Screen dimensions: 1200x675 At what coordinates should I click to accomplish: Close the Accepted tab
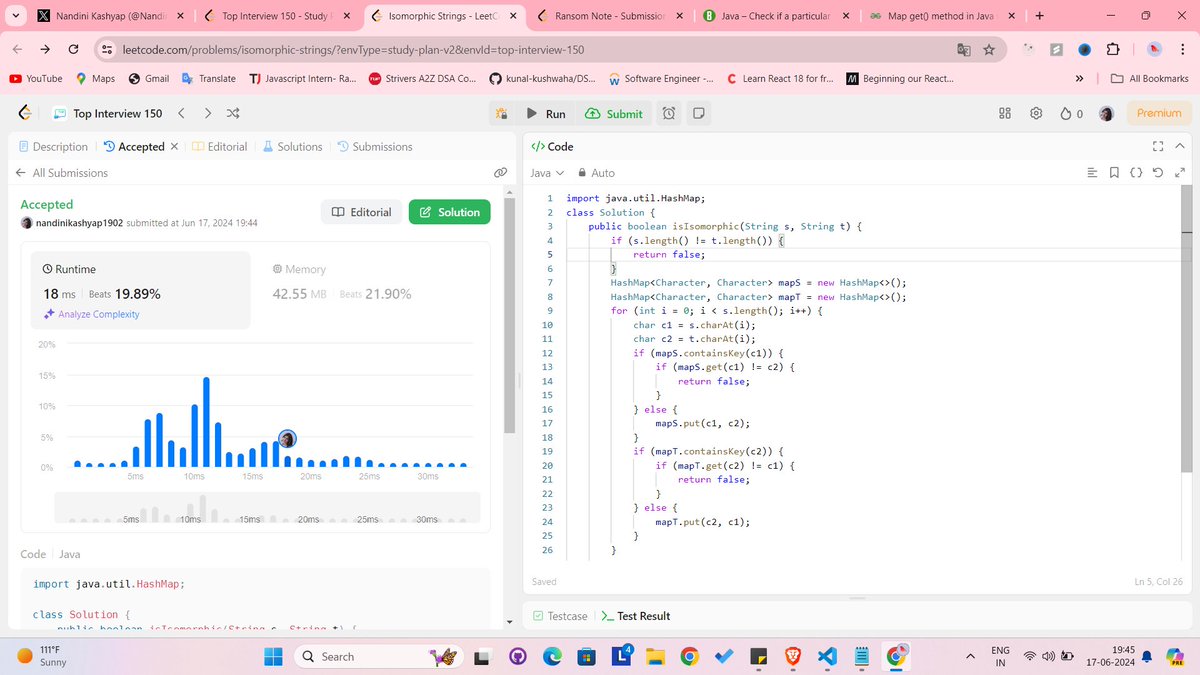174,146
